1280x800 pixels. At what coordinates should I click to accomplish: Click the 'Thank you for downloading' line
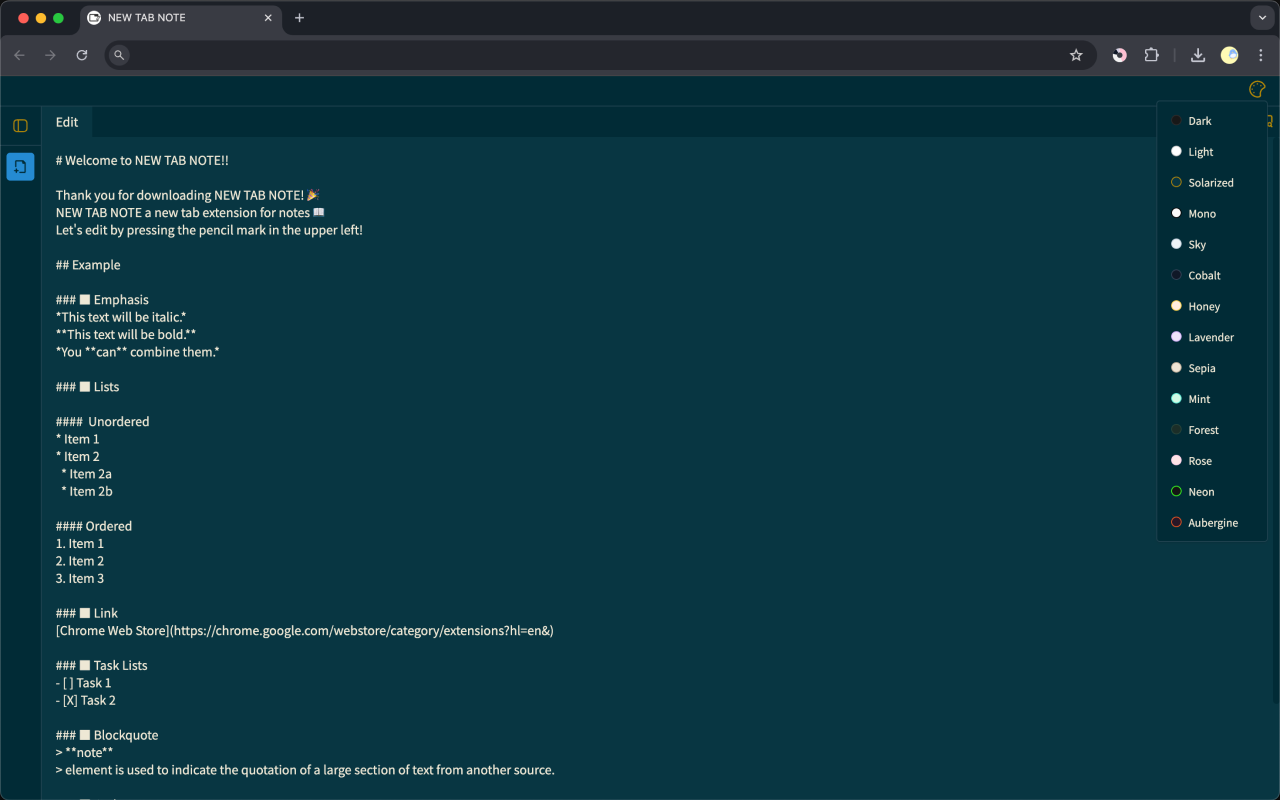click(x=188, y=195)
